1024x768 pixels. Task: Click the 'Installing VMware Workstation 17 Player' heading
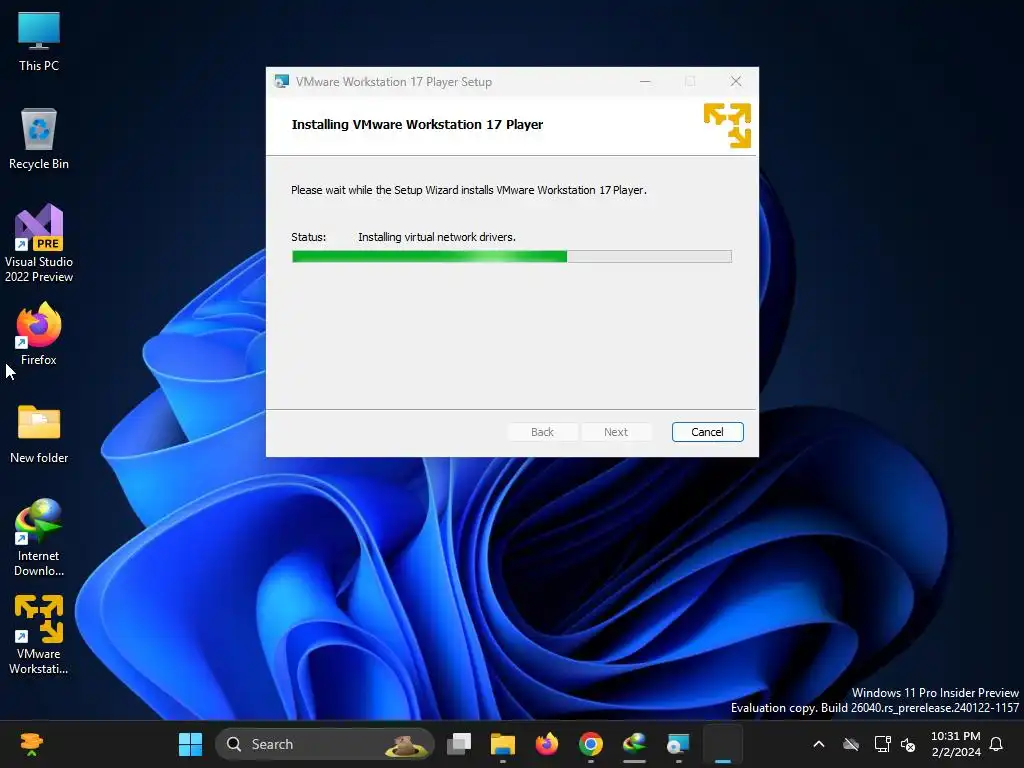[417, 124]
